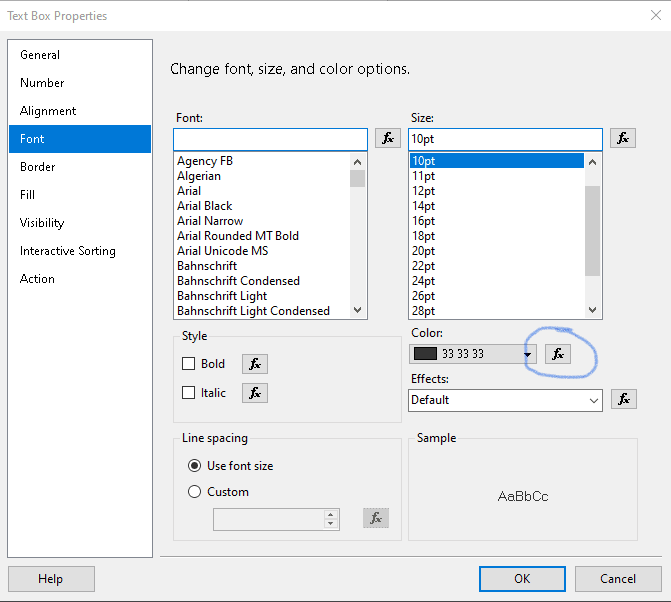Click the dark color swatch
671x602 pixels.
tap(425, 354)
